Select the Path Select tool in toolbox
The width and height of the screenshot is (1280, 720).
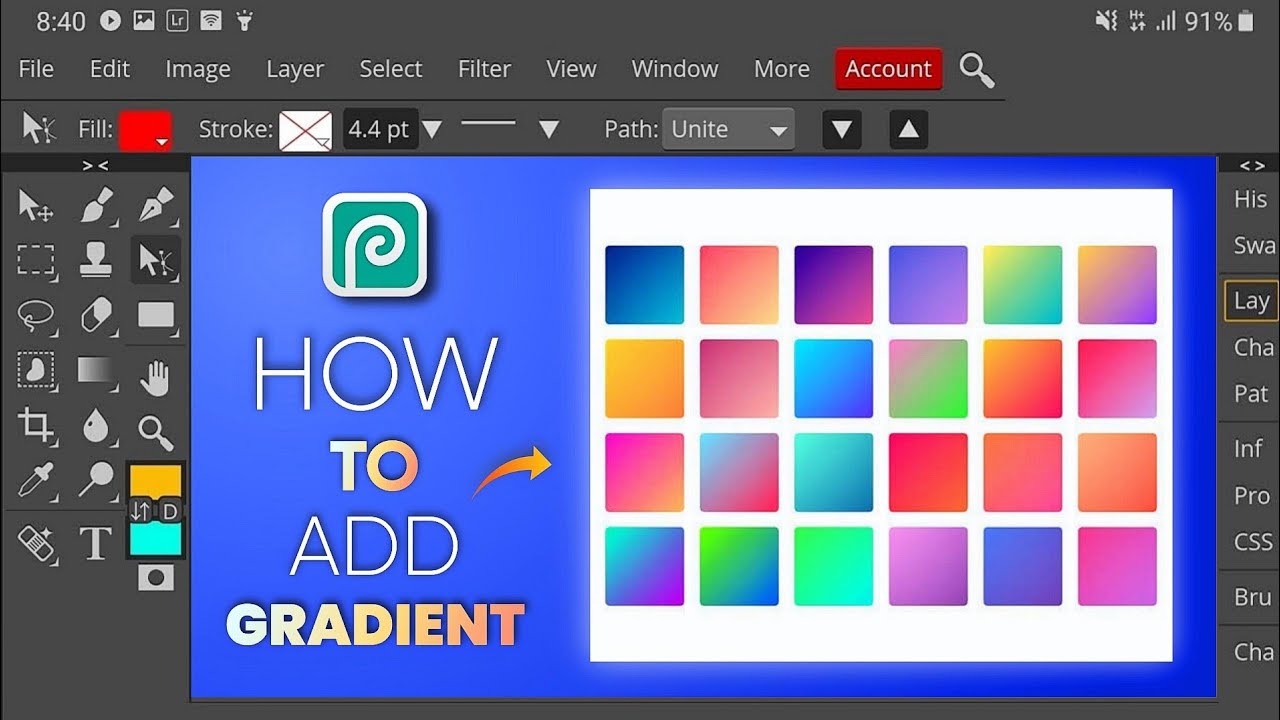pos(156,262)
